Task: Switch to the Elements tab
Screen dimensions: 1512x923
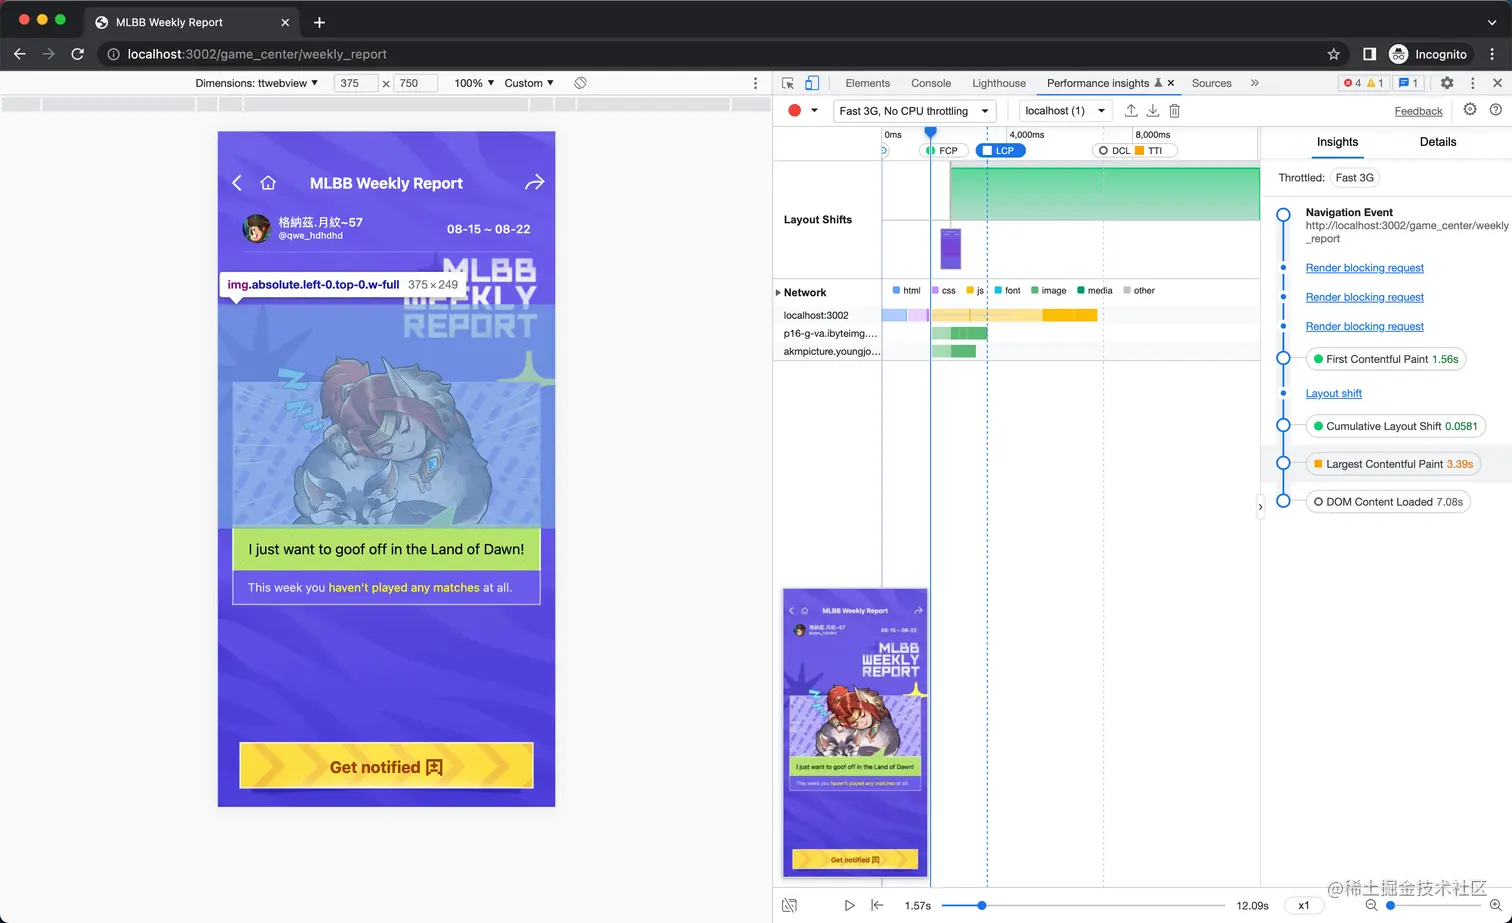Action: click(x=867, y=83)
